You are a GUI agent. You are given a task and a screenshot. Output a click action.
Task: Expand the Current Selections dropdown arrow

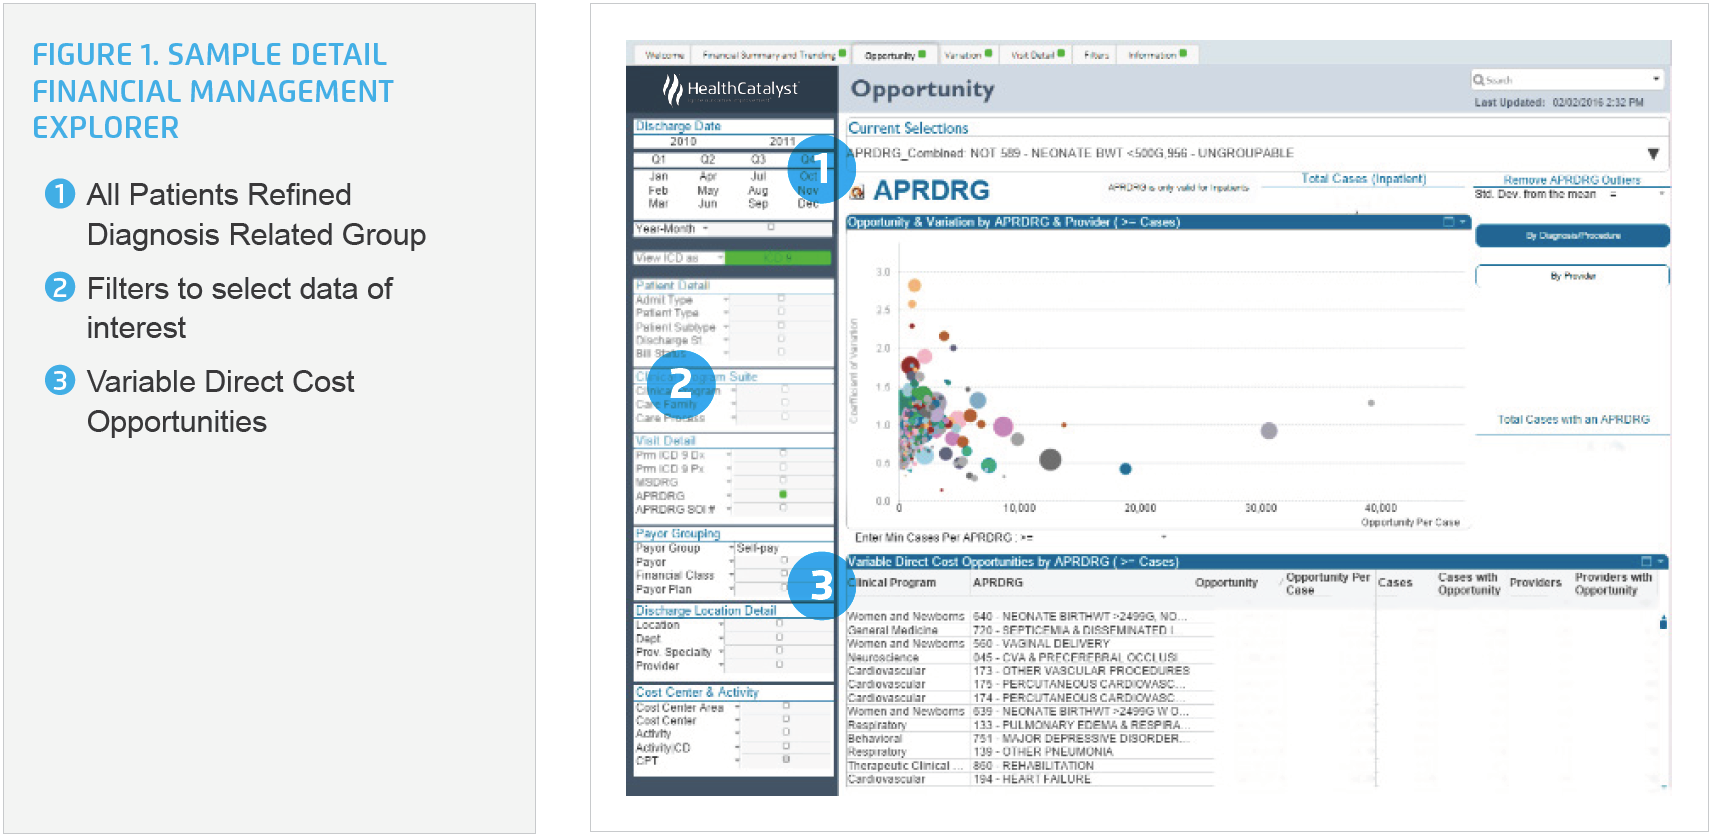click(1653, 154)
